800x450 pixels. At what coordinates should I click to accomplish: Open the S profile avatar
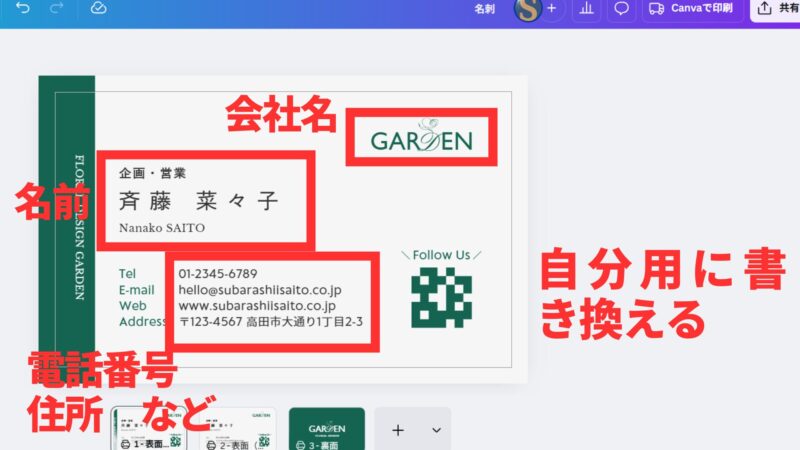528,9
